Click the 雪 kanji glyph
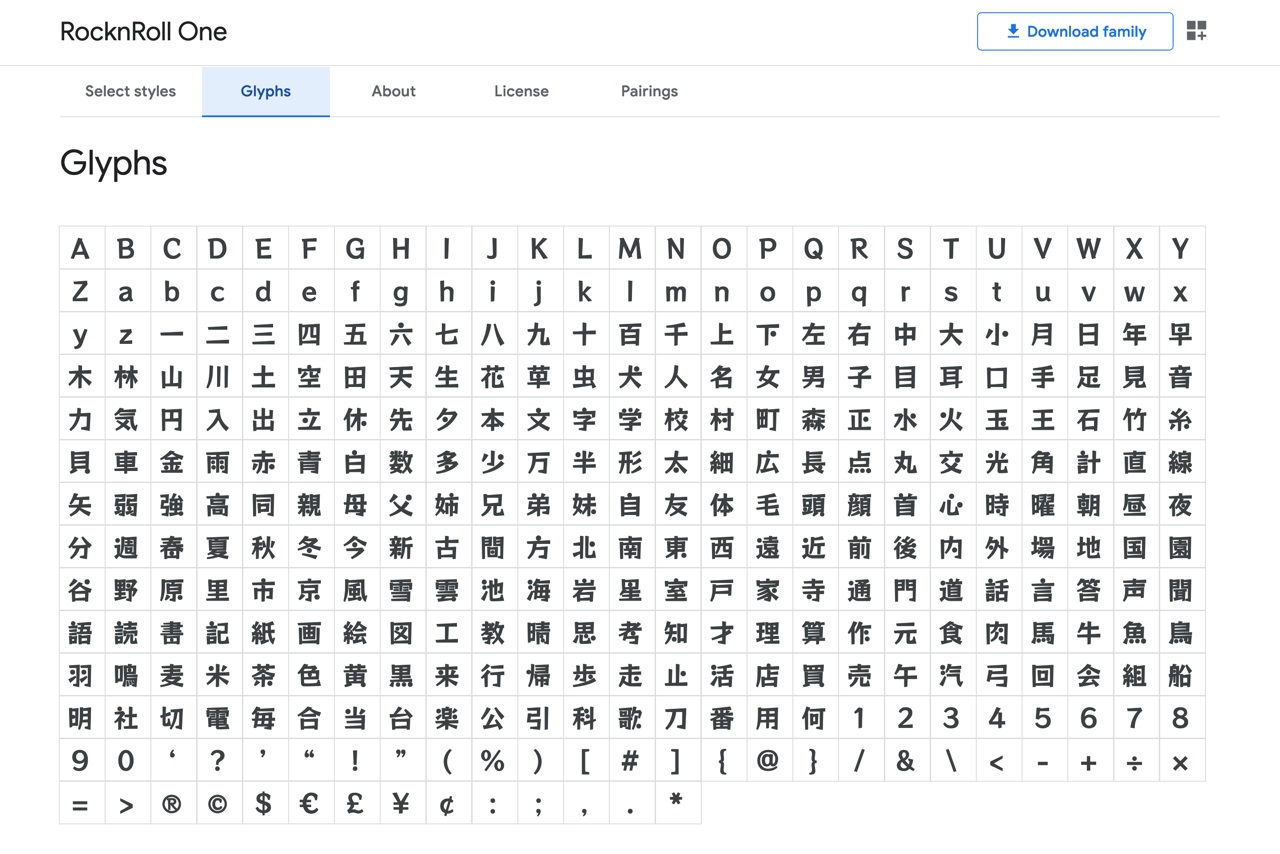The width and height of the screenshot is (1280, 854). pyautogui.click(x=401, y=590)
